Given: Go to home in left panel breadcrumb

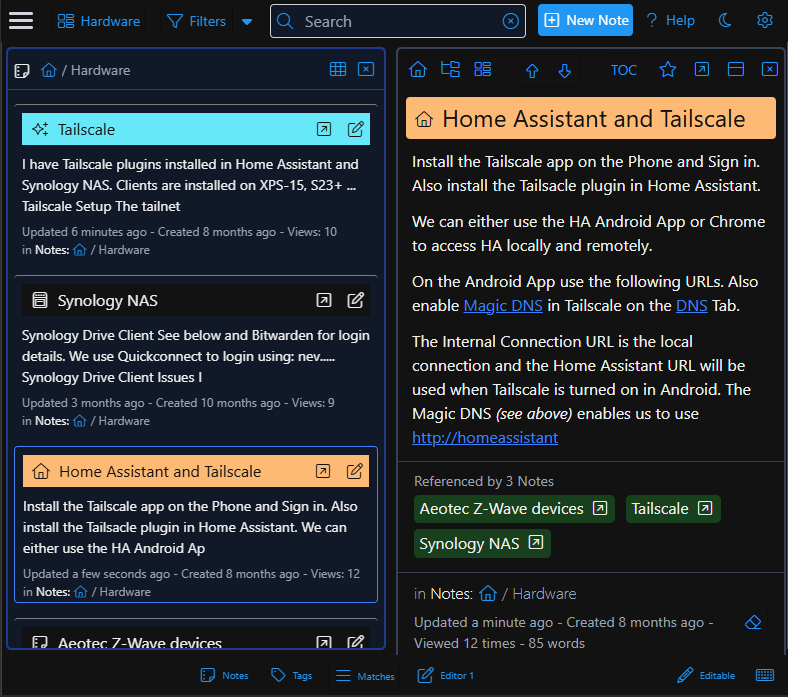Looking at the screenshot, I should pyautogui.click(x=49, y=70).
